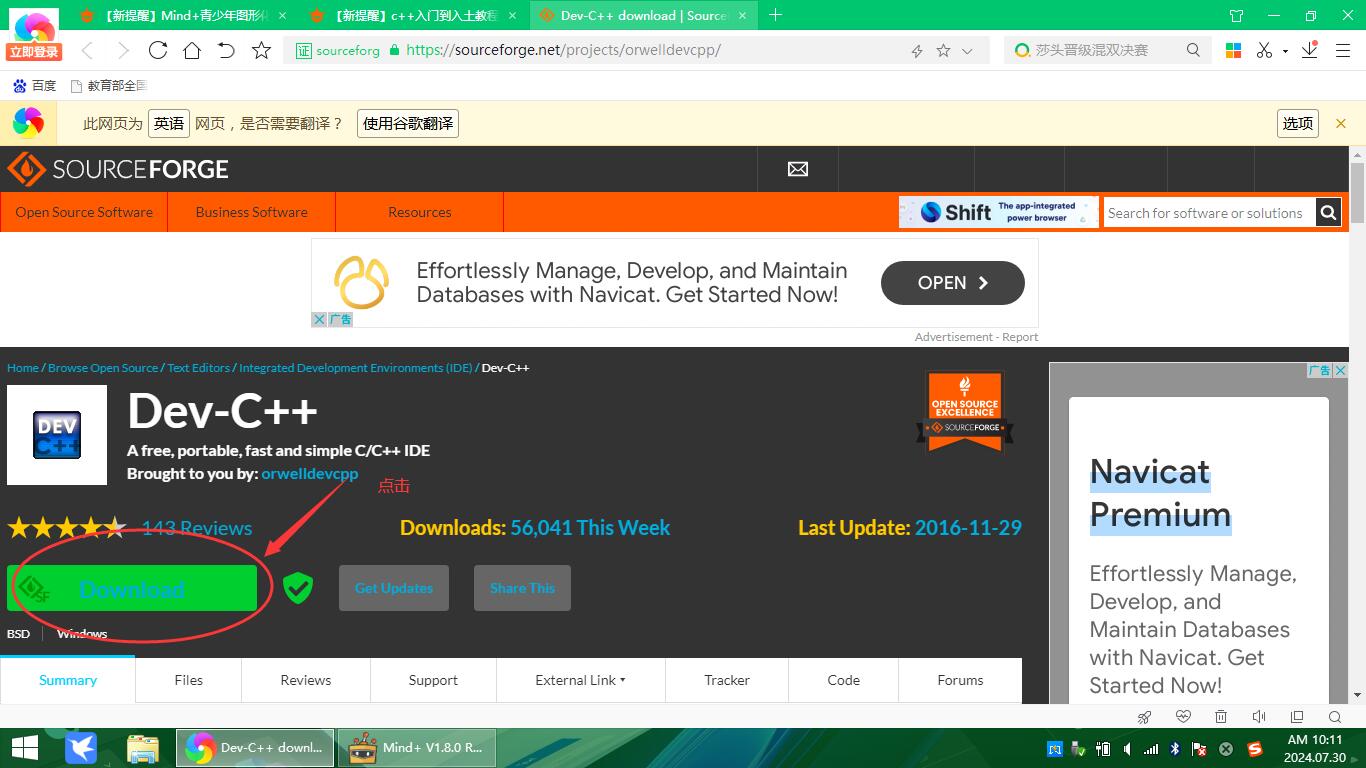Click the search magnifier in browser search box
The width and height of the screenshot is (1366, 768).
pos(1193,50)
